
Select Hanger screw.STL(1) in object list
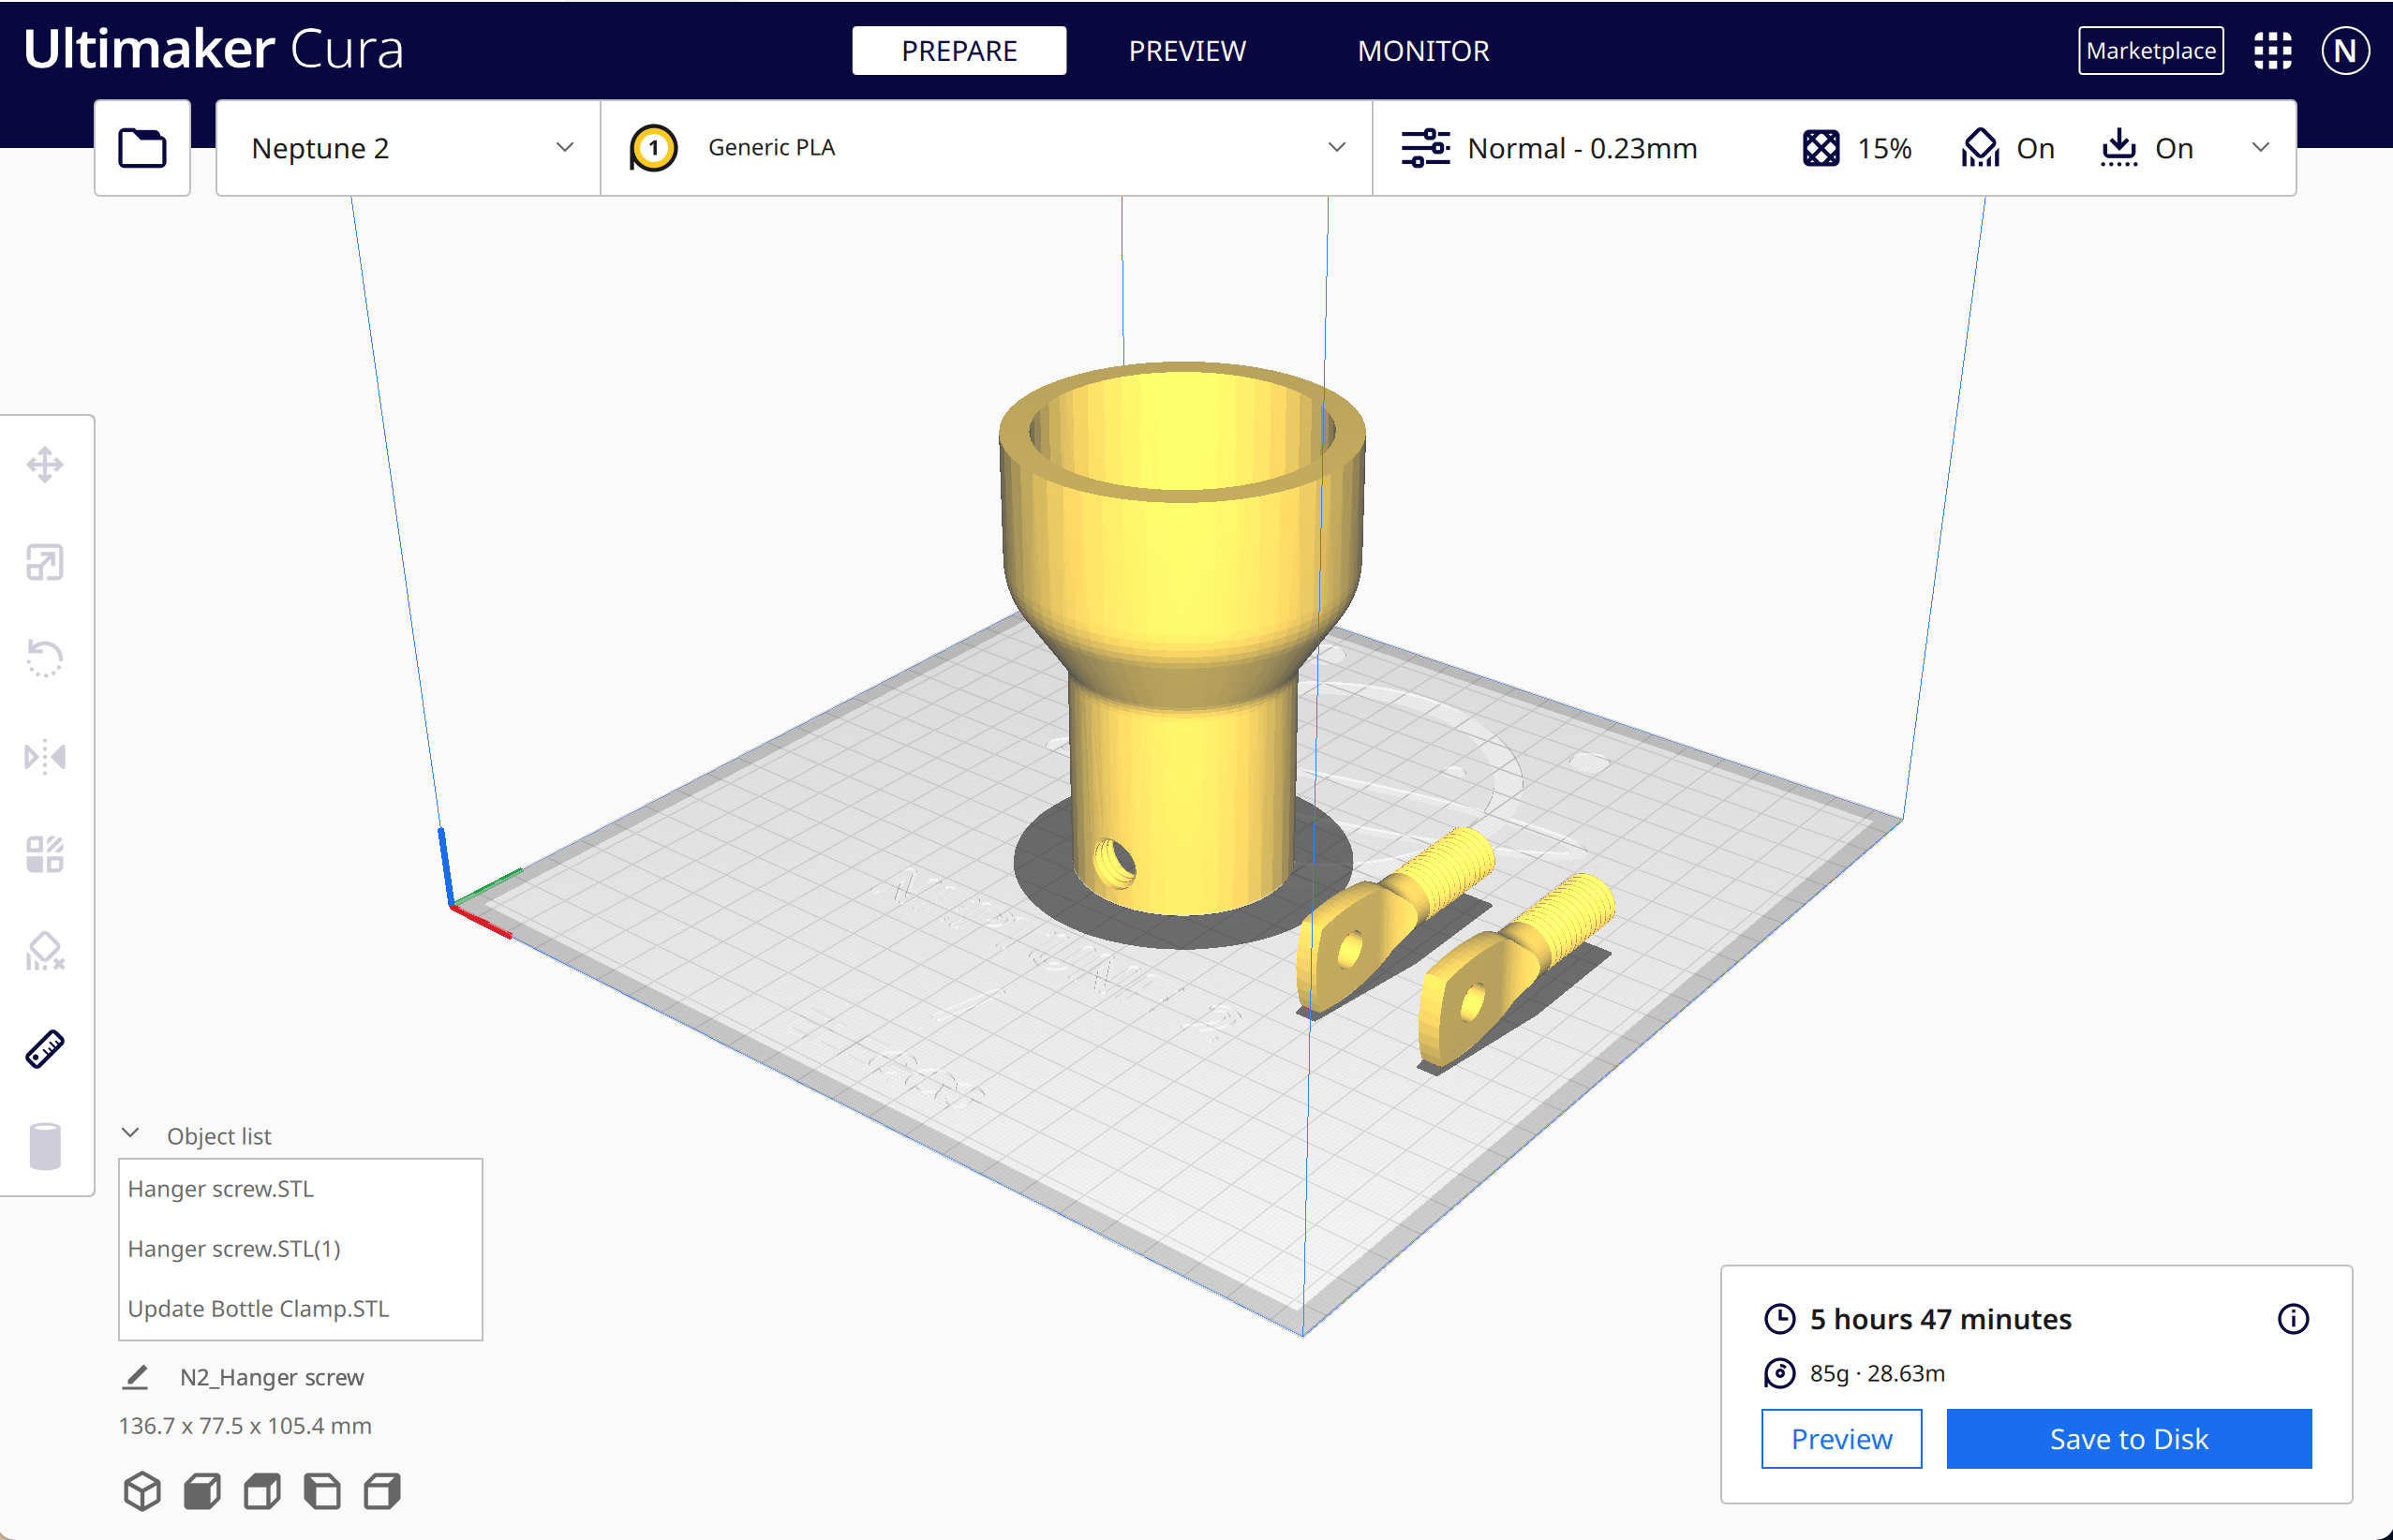300,1249
